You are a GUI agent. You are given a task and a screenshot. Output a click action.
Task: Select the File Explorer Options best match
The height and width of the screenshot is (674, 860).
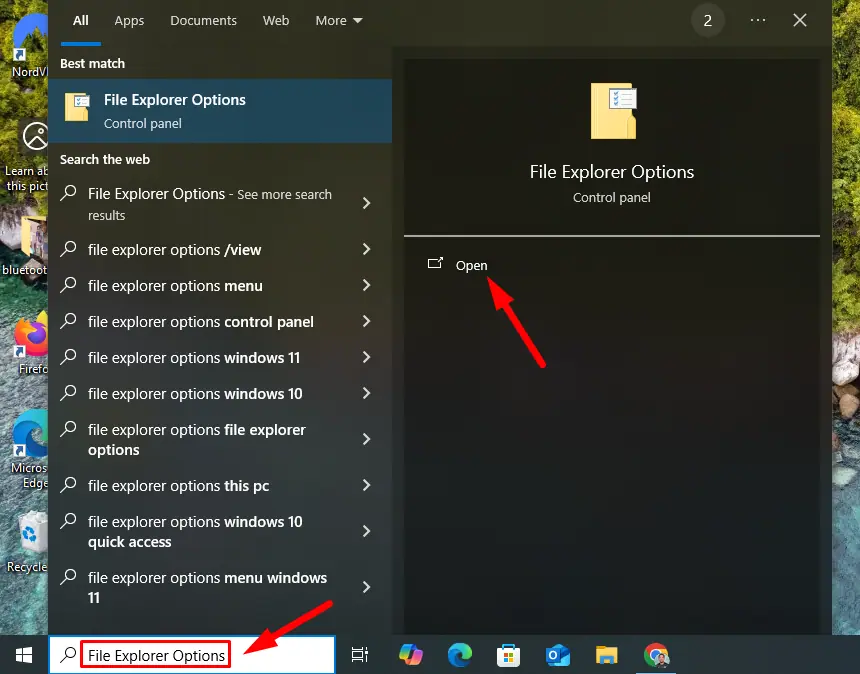tap(220, 111)
